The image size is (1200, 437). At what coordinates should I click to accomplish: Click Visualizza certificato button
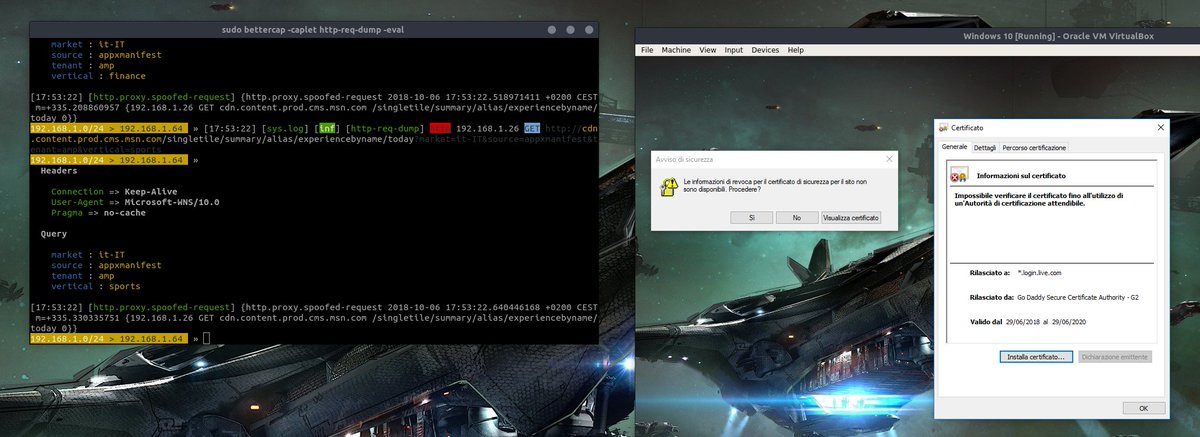pyautogui.click(x=851, y=217)
